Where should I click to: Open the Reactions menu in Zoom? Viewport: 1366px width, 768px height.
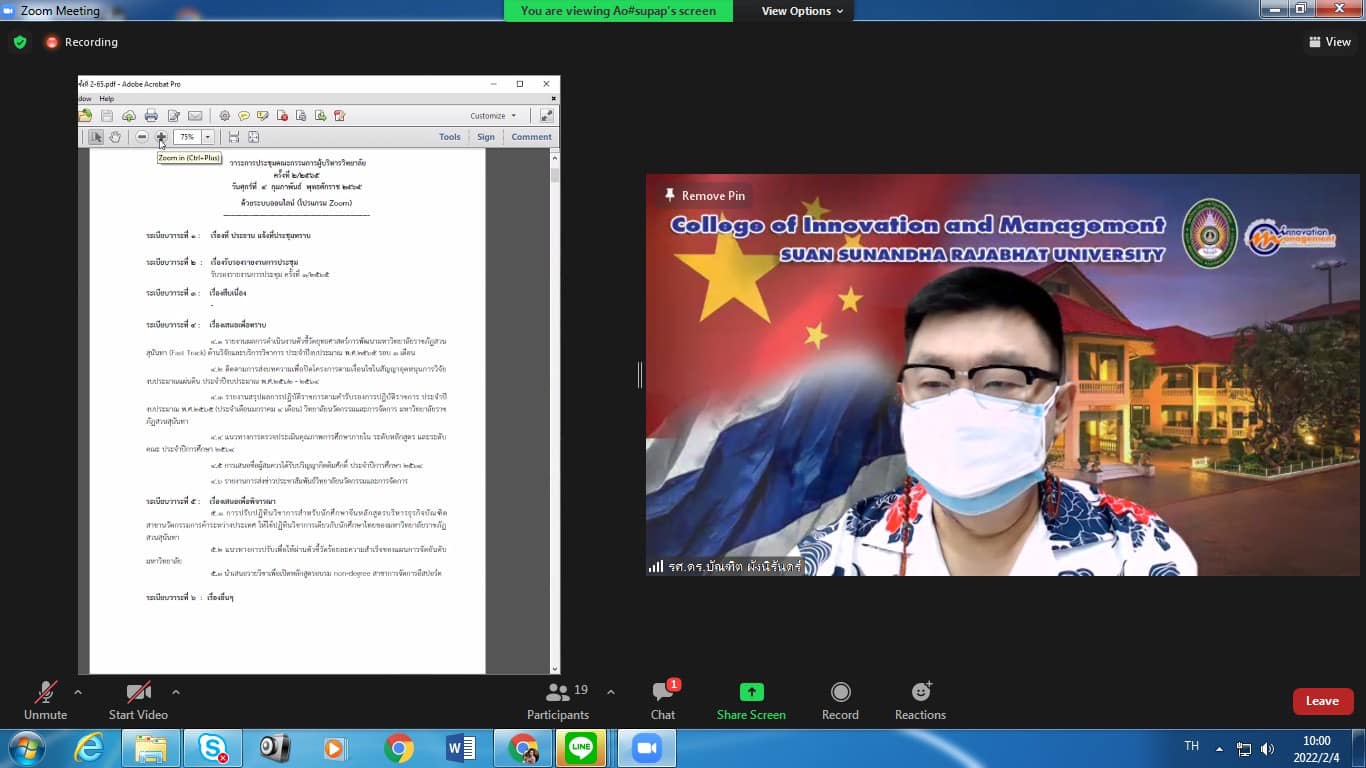tap(920, 700)
